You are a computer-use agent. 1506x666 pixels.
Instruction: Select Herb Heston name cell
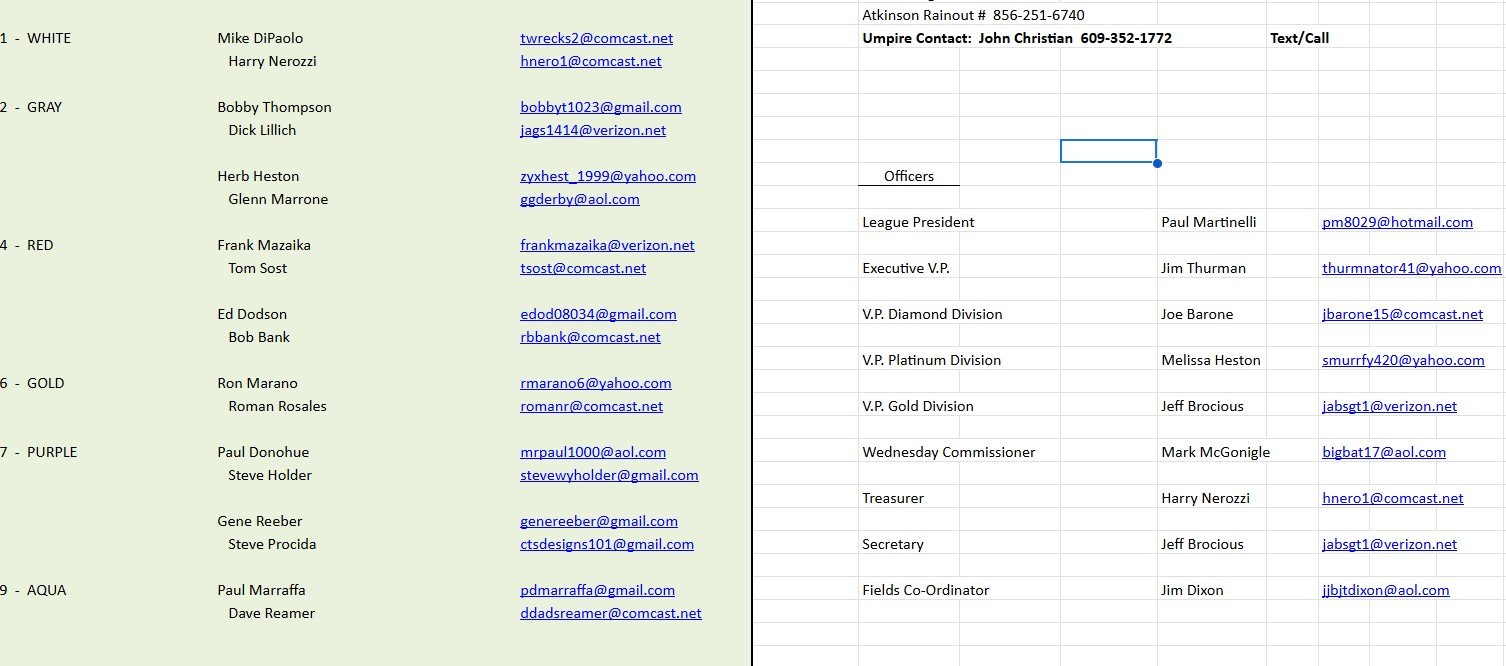[x=258, y=176]
